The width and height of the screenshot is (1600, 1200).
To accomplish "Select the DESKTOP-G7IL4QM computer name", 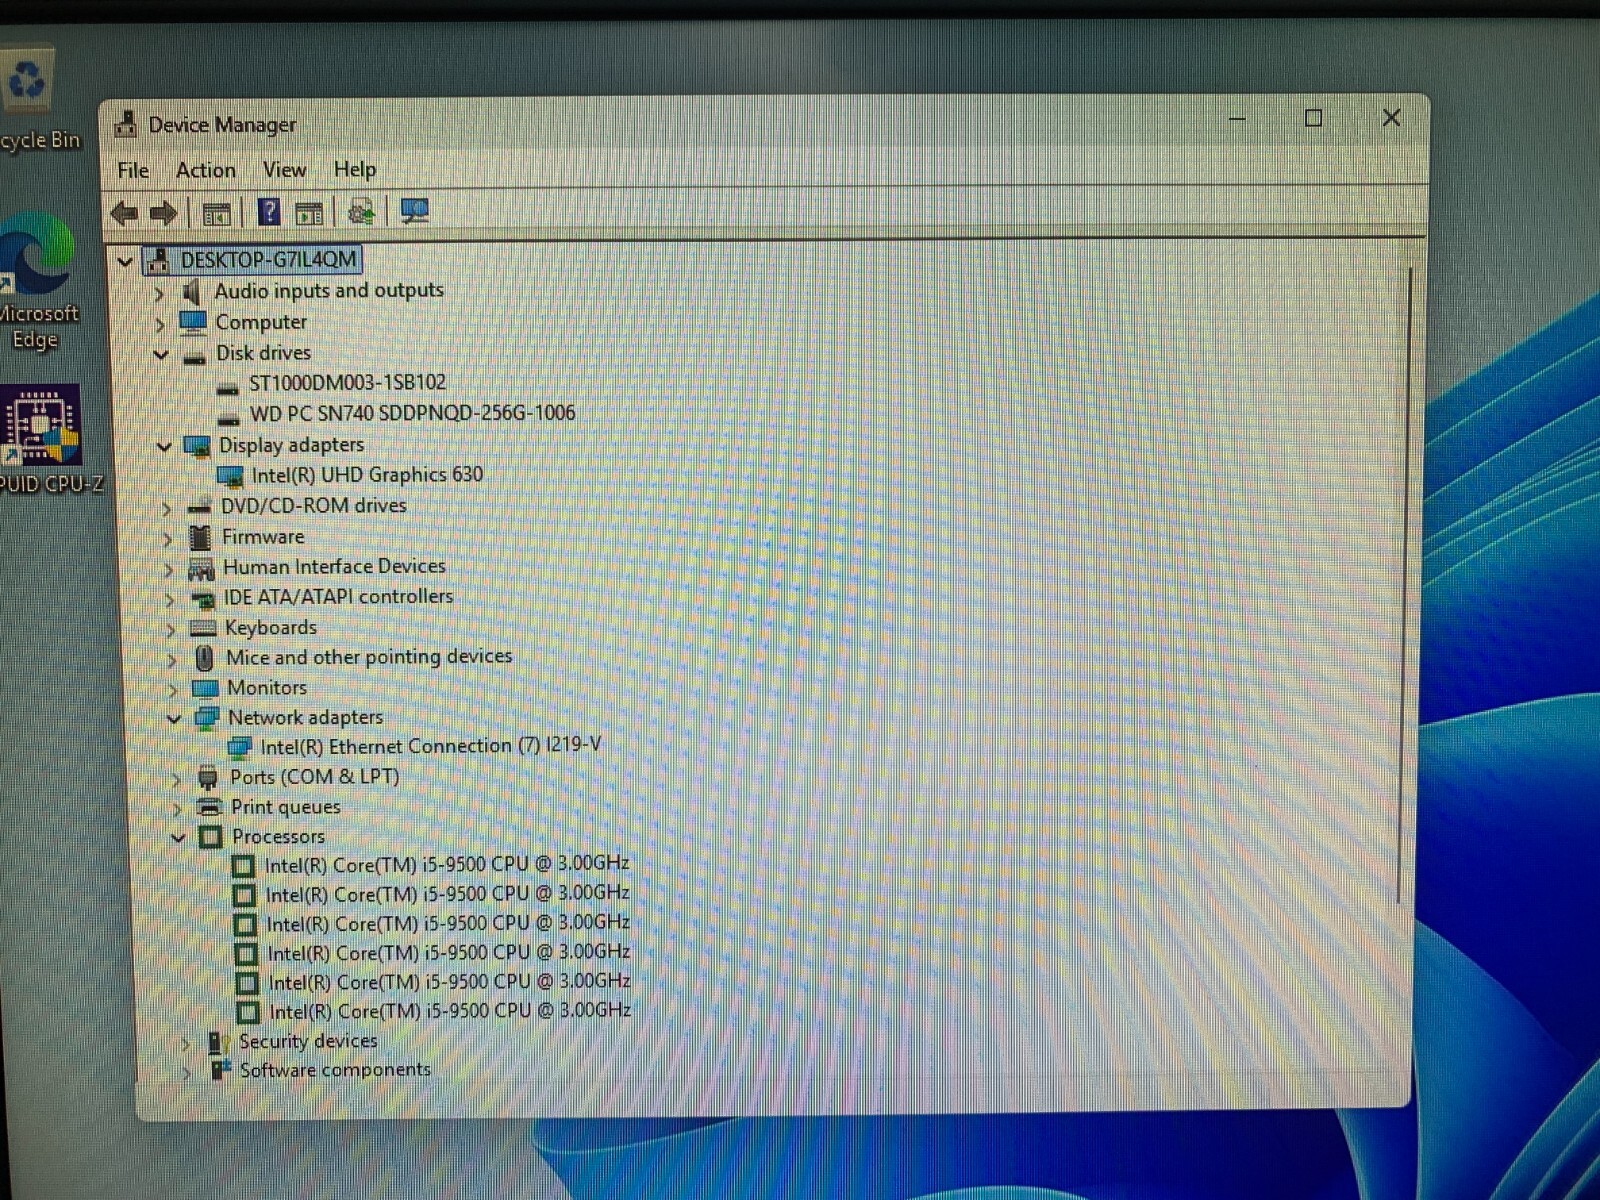I will [x=268, y=260].
